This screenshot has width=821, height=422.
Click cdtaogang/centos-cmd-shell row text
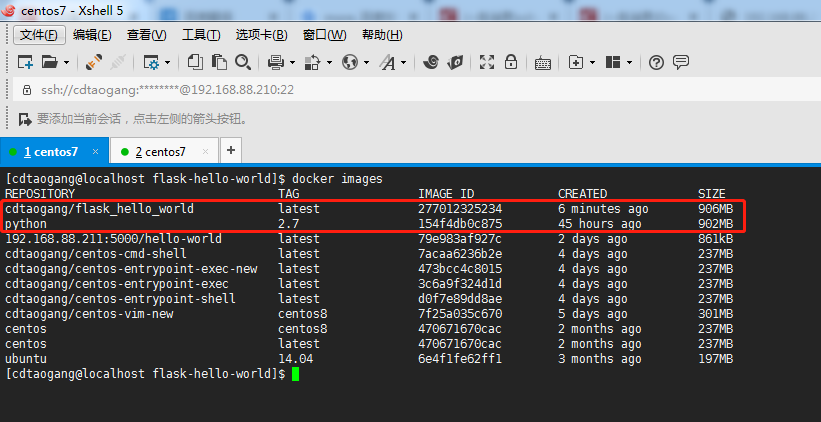pyautogui.click(x=96, y=254)
